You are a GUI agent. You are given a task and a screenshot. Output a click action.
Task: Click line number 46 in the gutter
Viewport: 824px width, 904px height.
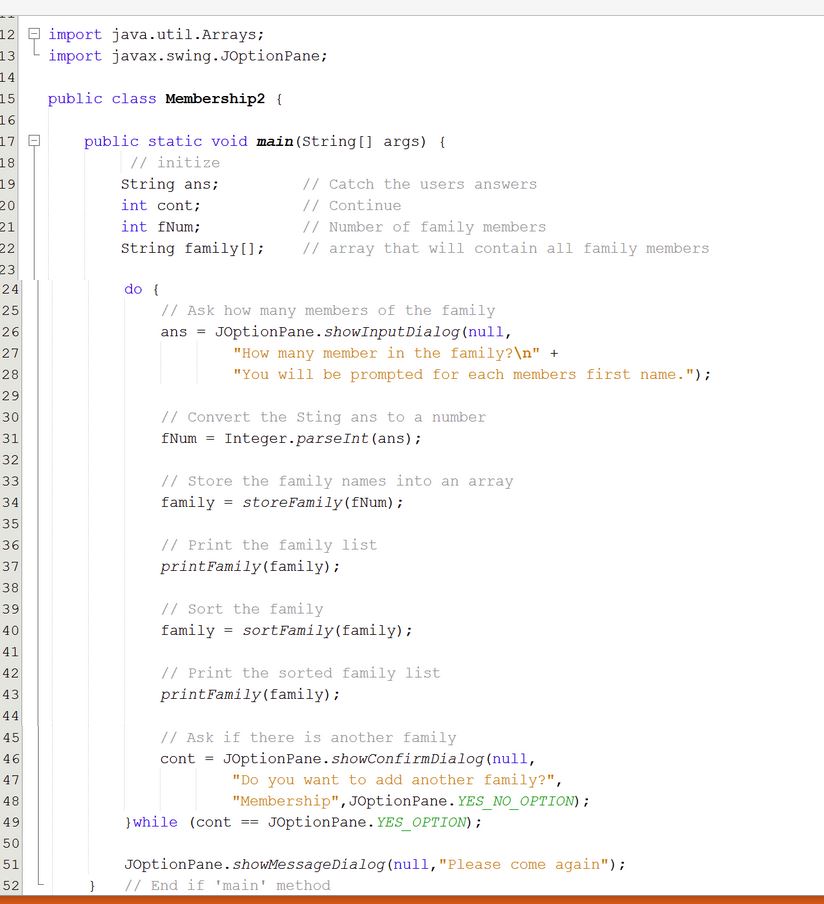point(11,759)
